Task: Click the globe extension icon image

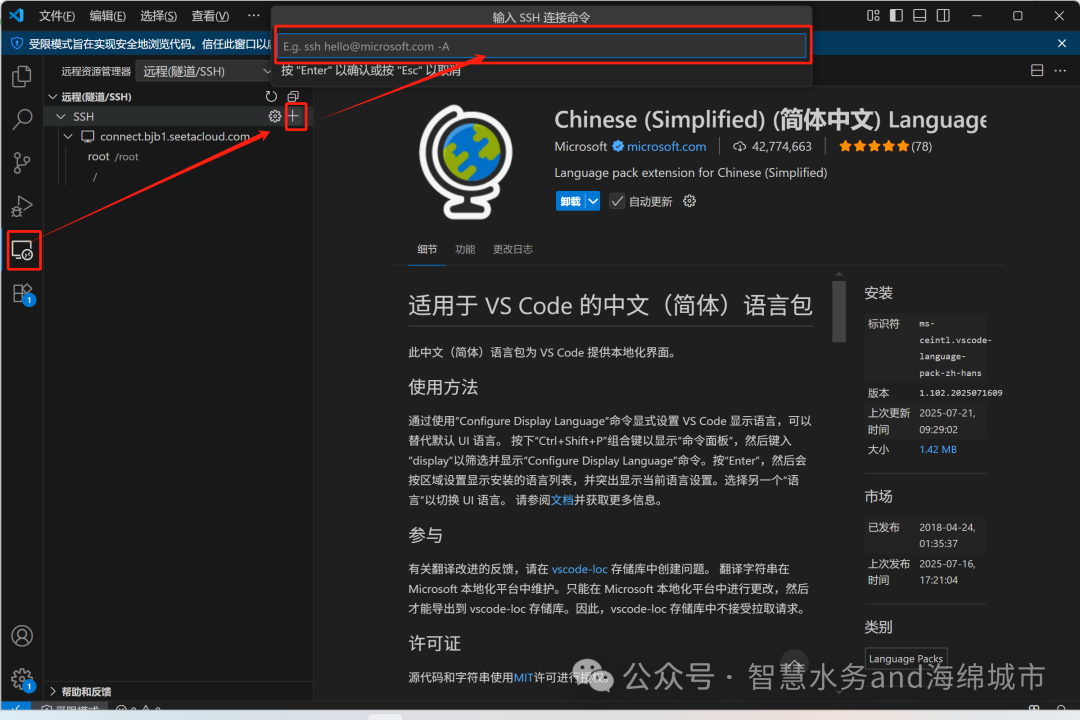Action: 466,163
